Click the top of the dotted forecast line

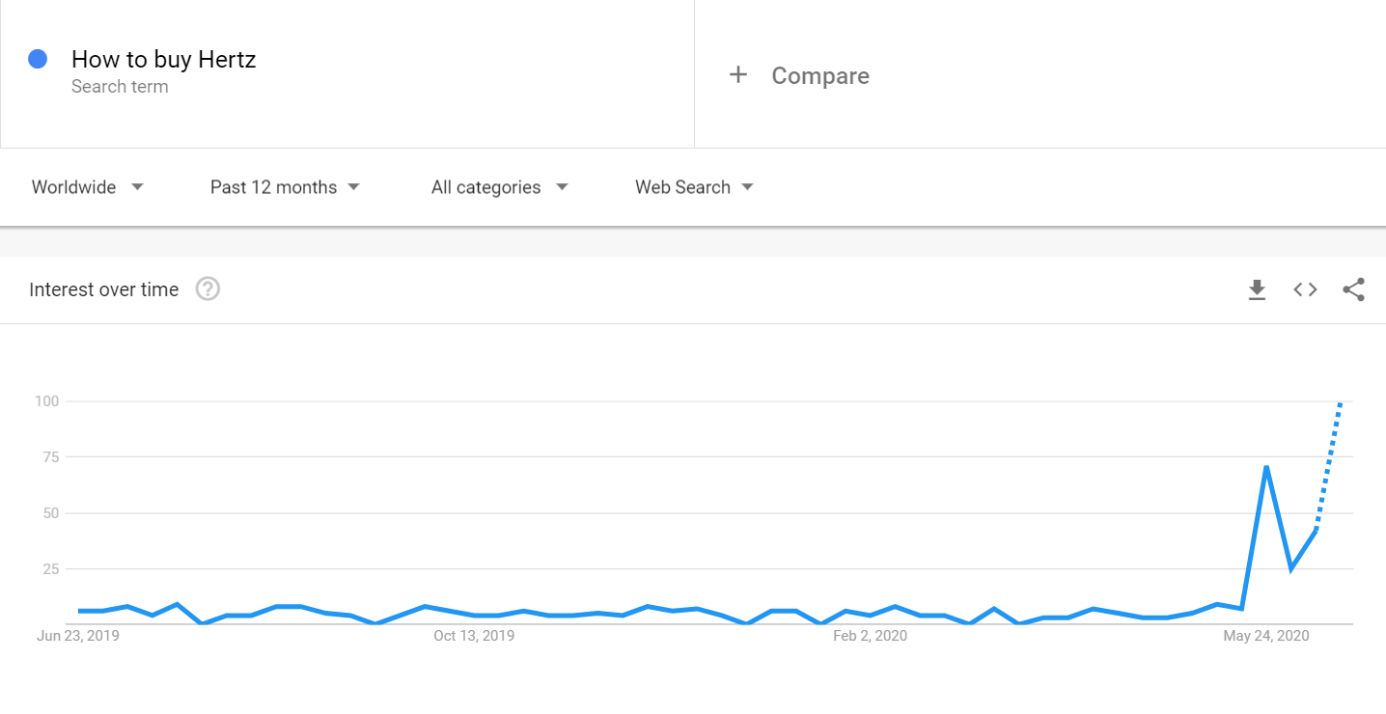(x=1340, y=403)
